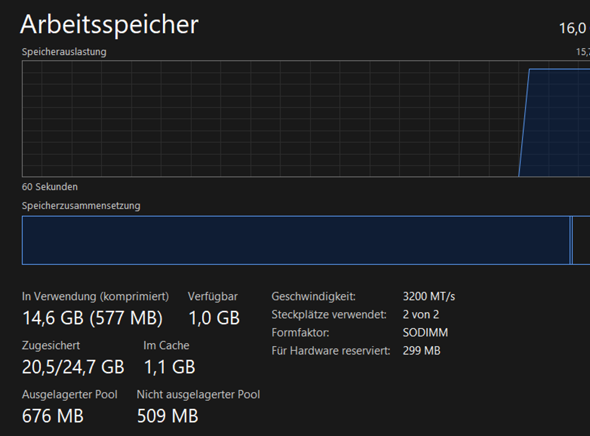Click the Speicherauslastung label
The image size is (590, 436).
click(64, 52)
